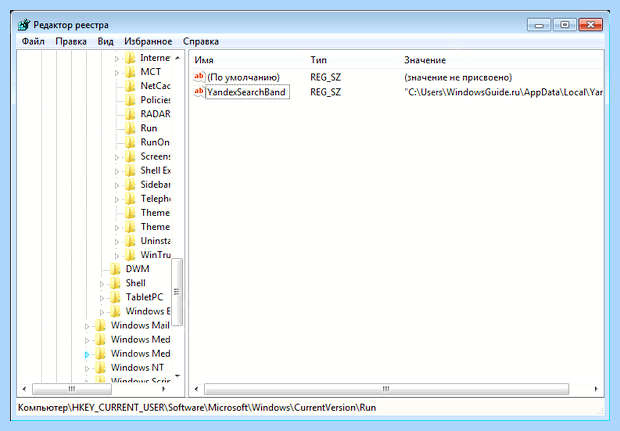Screen dimensions: 620x431
Task: Select the Screens folder icon
Action: tap(130, 157)
